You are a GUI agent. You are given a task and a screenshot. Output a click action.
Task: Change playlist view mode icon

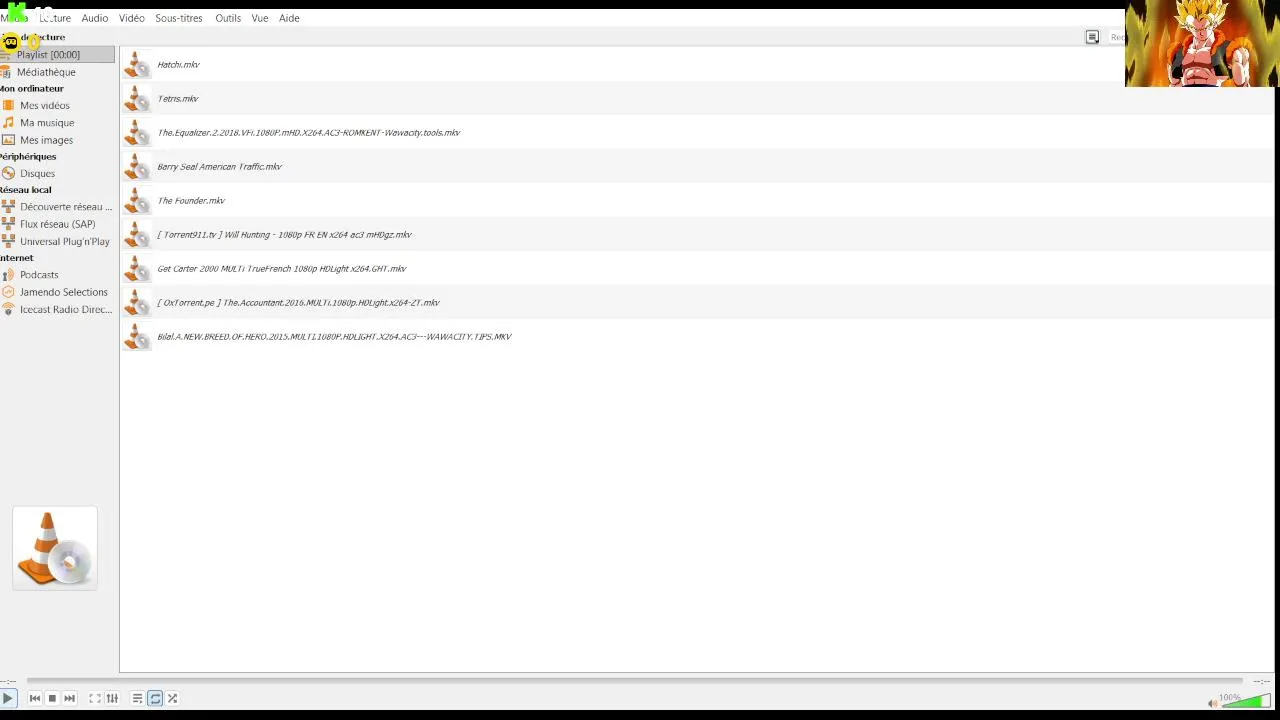tap(1092, 37)
